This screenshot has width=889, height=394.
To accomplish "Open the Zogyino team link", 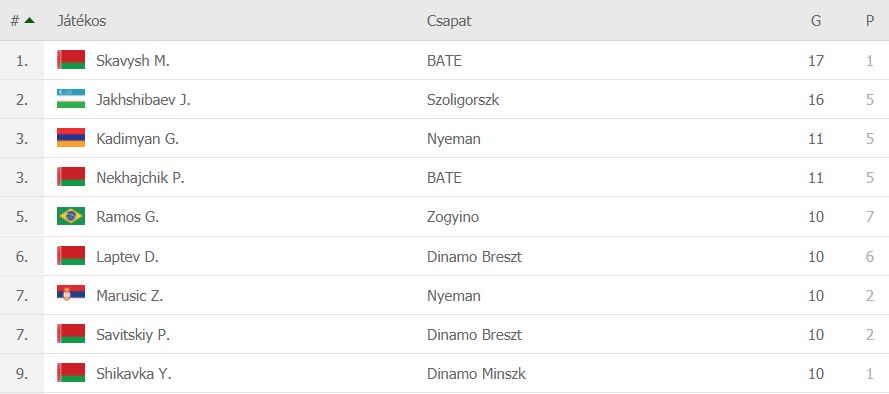I will pyautogui.click(x=453, y=217).
